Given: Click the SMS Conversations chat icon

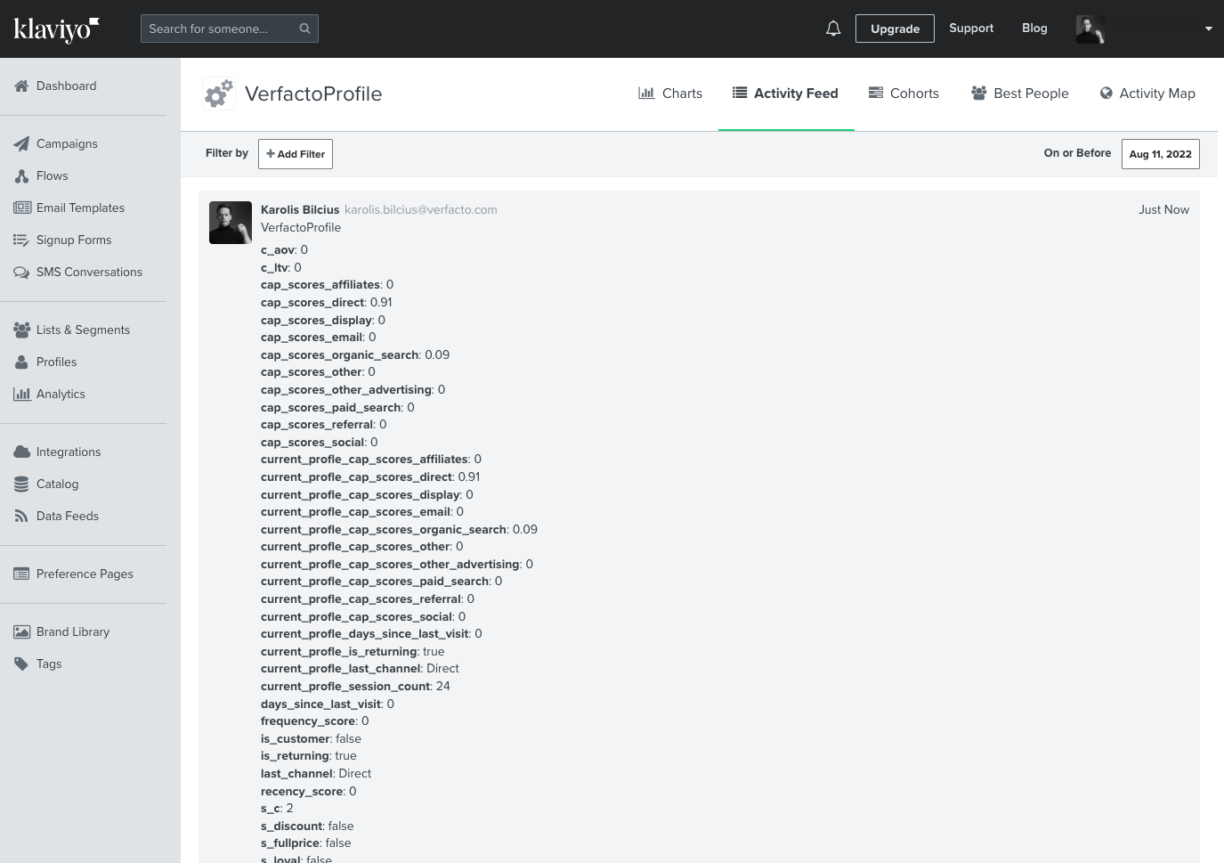Looking at the screenshot, I should coord(21,272).
